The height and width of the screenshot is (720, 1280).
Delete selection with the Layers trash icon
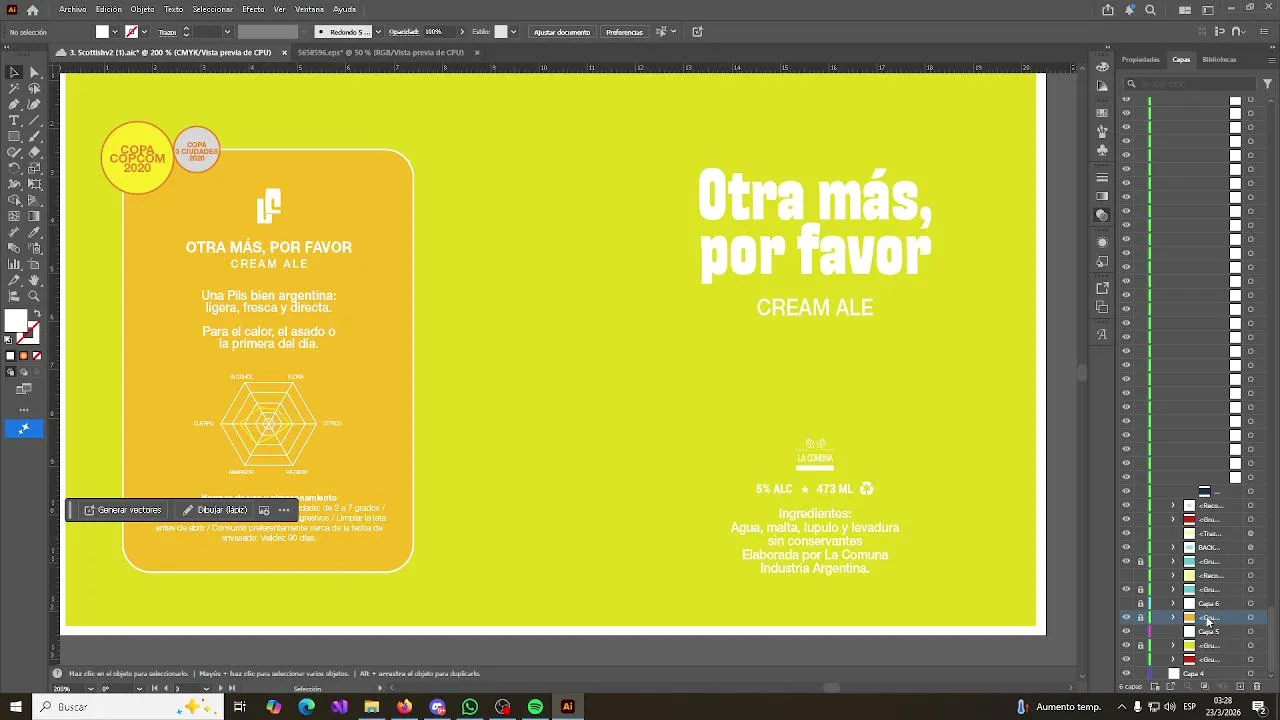click(1257, 687)
